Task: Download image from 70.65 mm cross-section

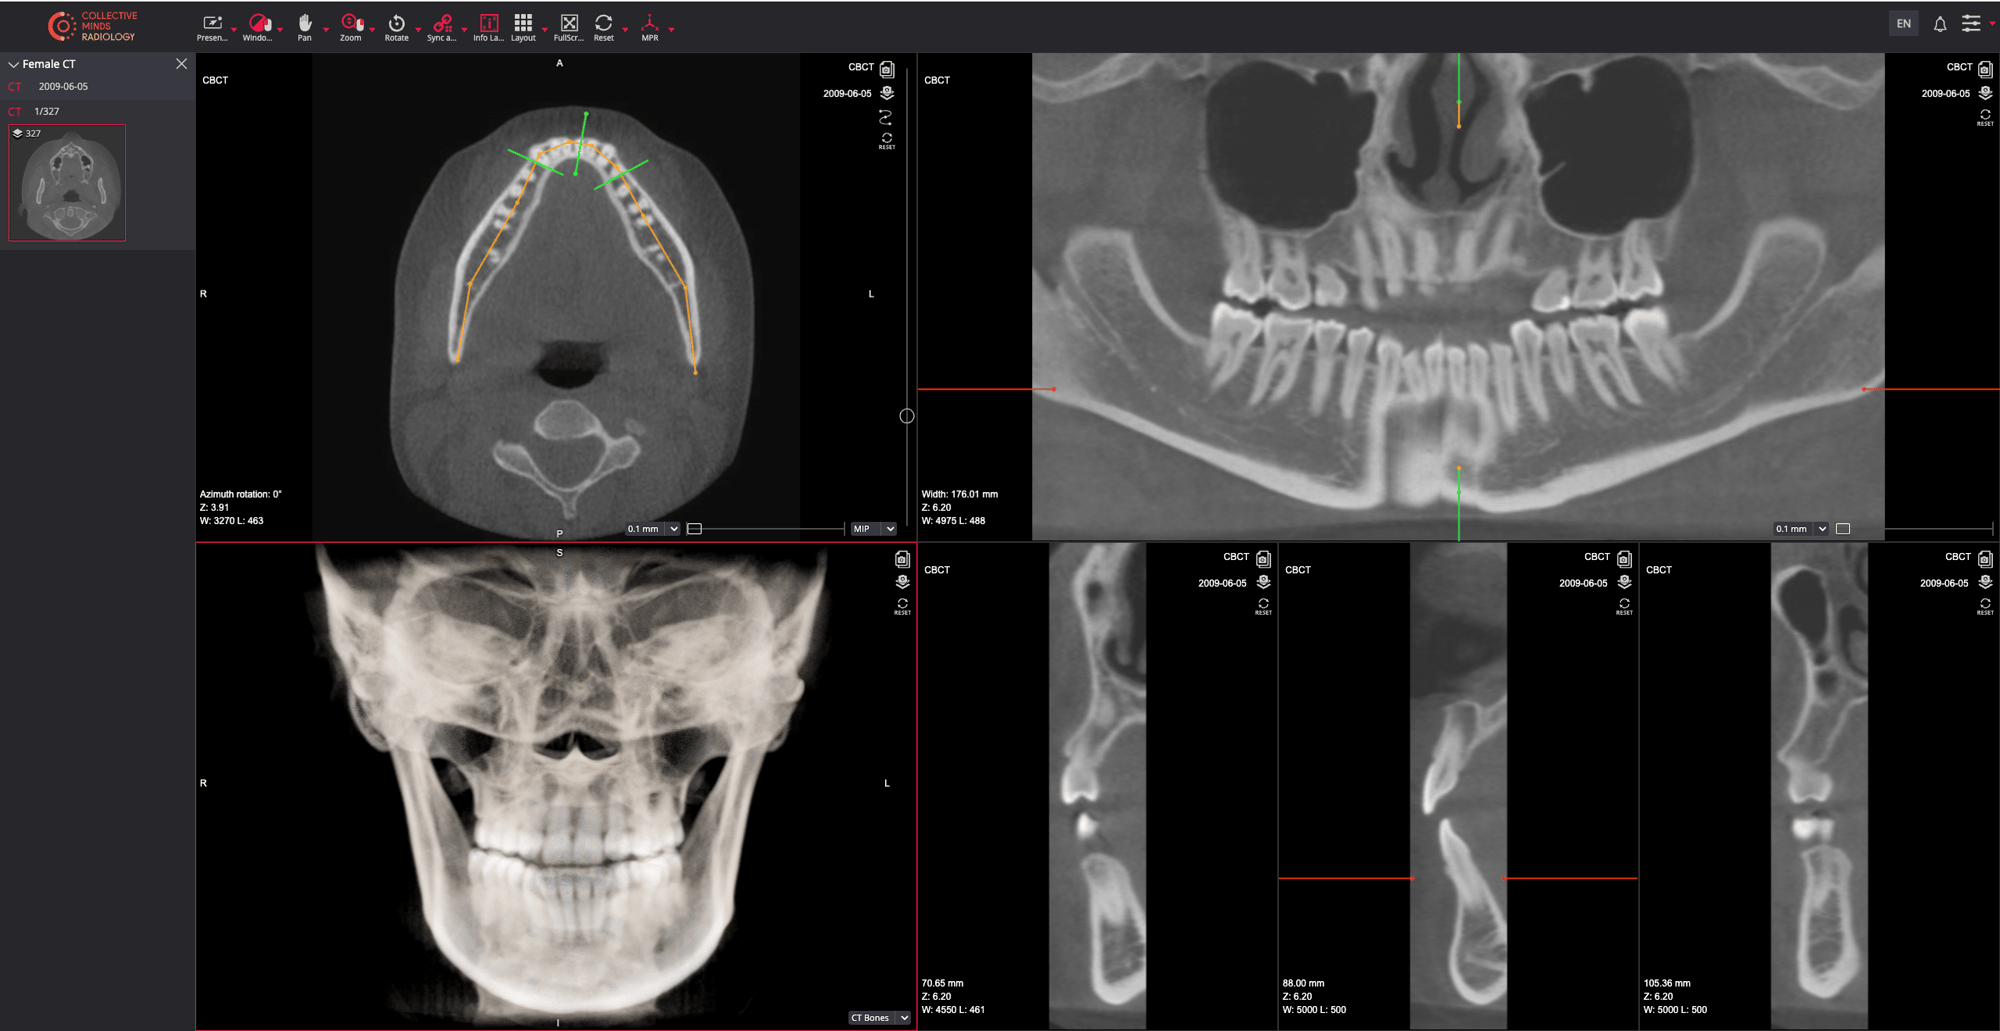Action: (1263, 582)
